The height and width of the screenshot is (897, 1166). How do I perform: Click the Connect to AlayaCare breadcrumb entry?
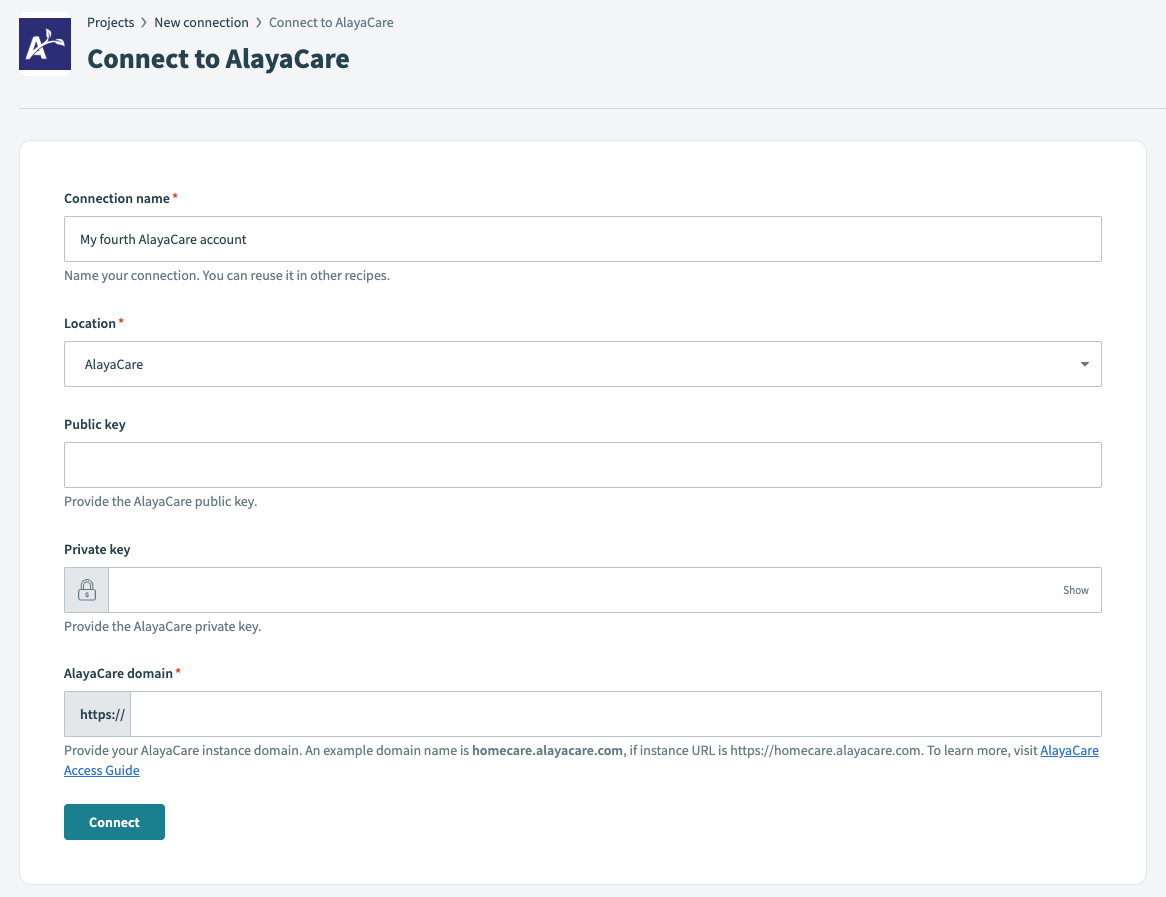tap(331, 22)
